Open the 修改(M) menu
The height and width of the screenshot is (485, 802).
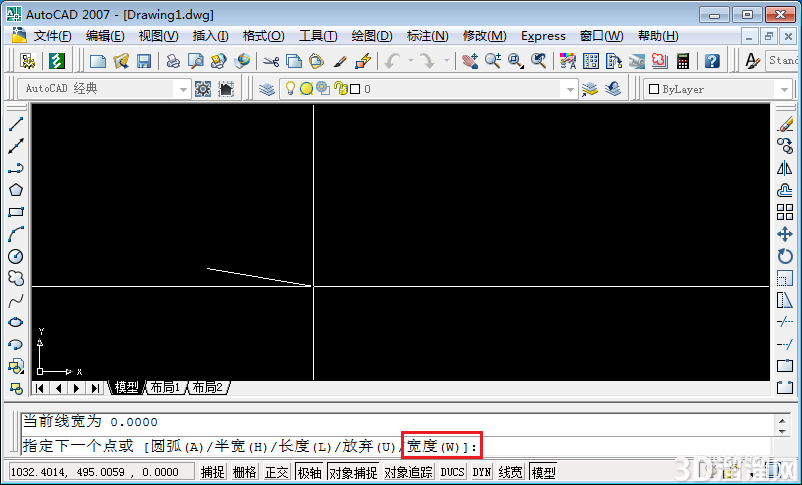[x=484, y=36]
